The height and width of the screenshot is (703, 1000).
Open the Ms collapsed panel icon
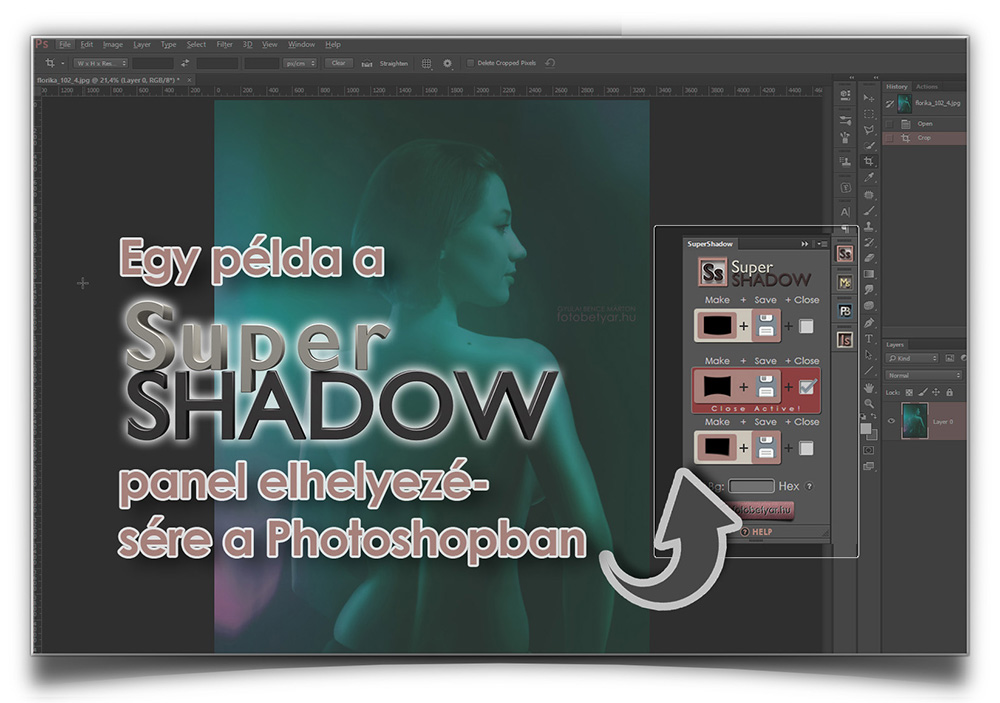[845, 283]
